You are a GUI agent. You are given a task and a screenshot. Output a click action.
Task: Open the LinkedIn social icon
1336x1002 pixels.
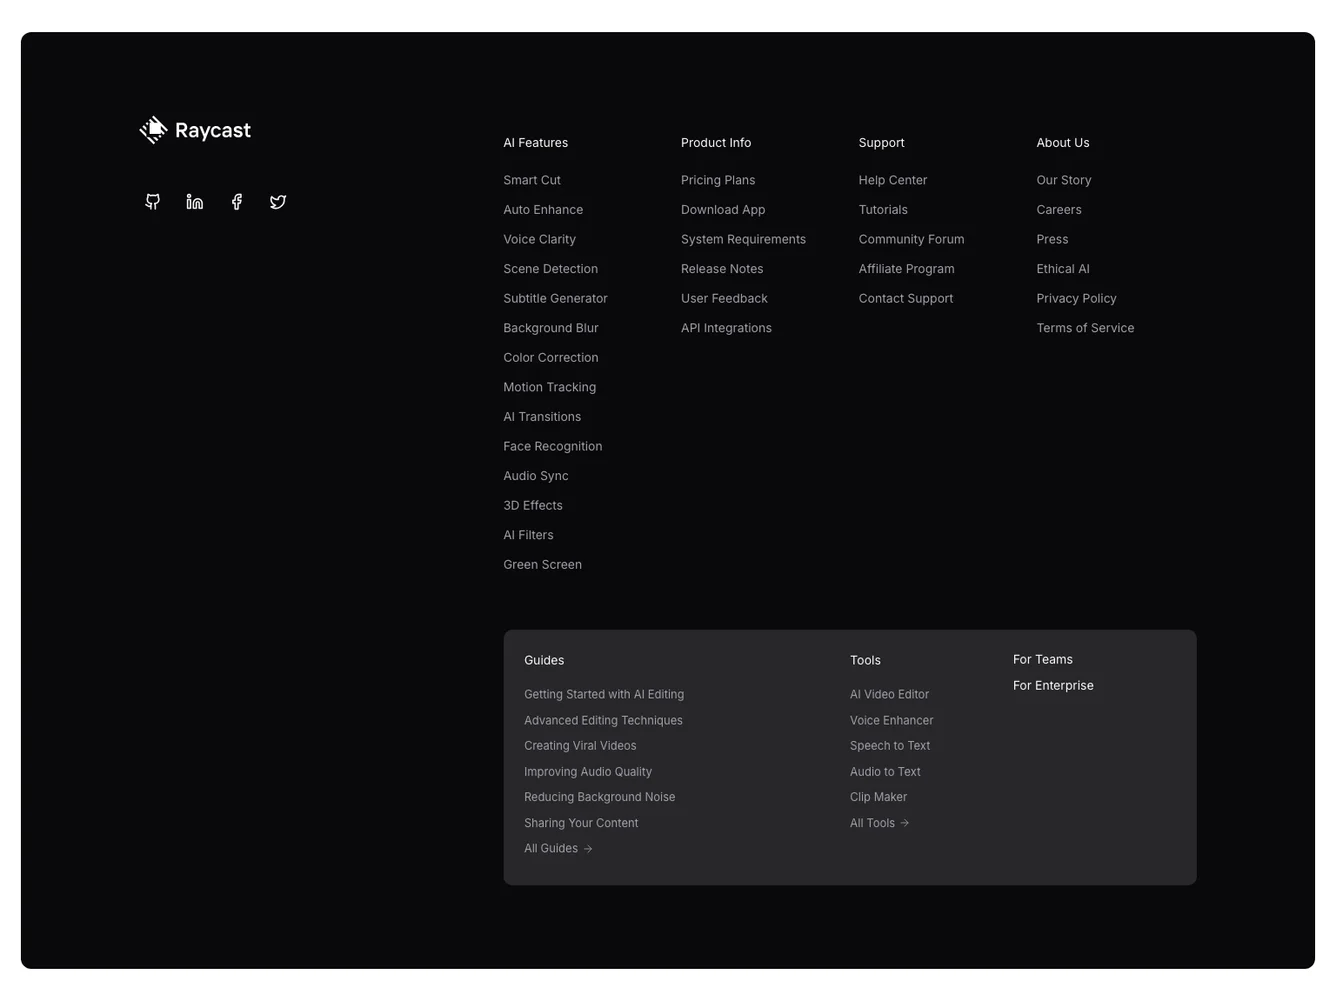(195, 202)
